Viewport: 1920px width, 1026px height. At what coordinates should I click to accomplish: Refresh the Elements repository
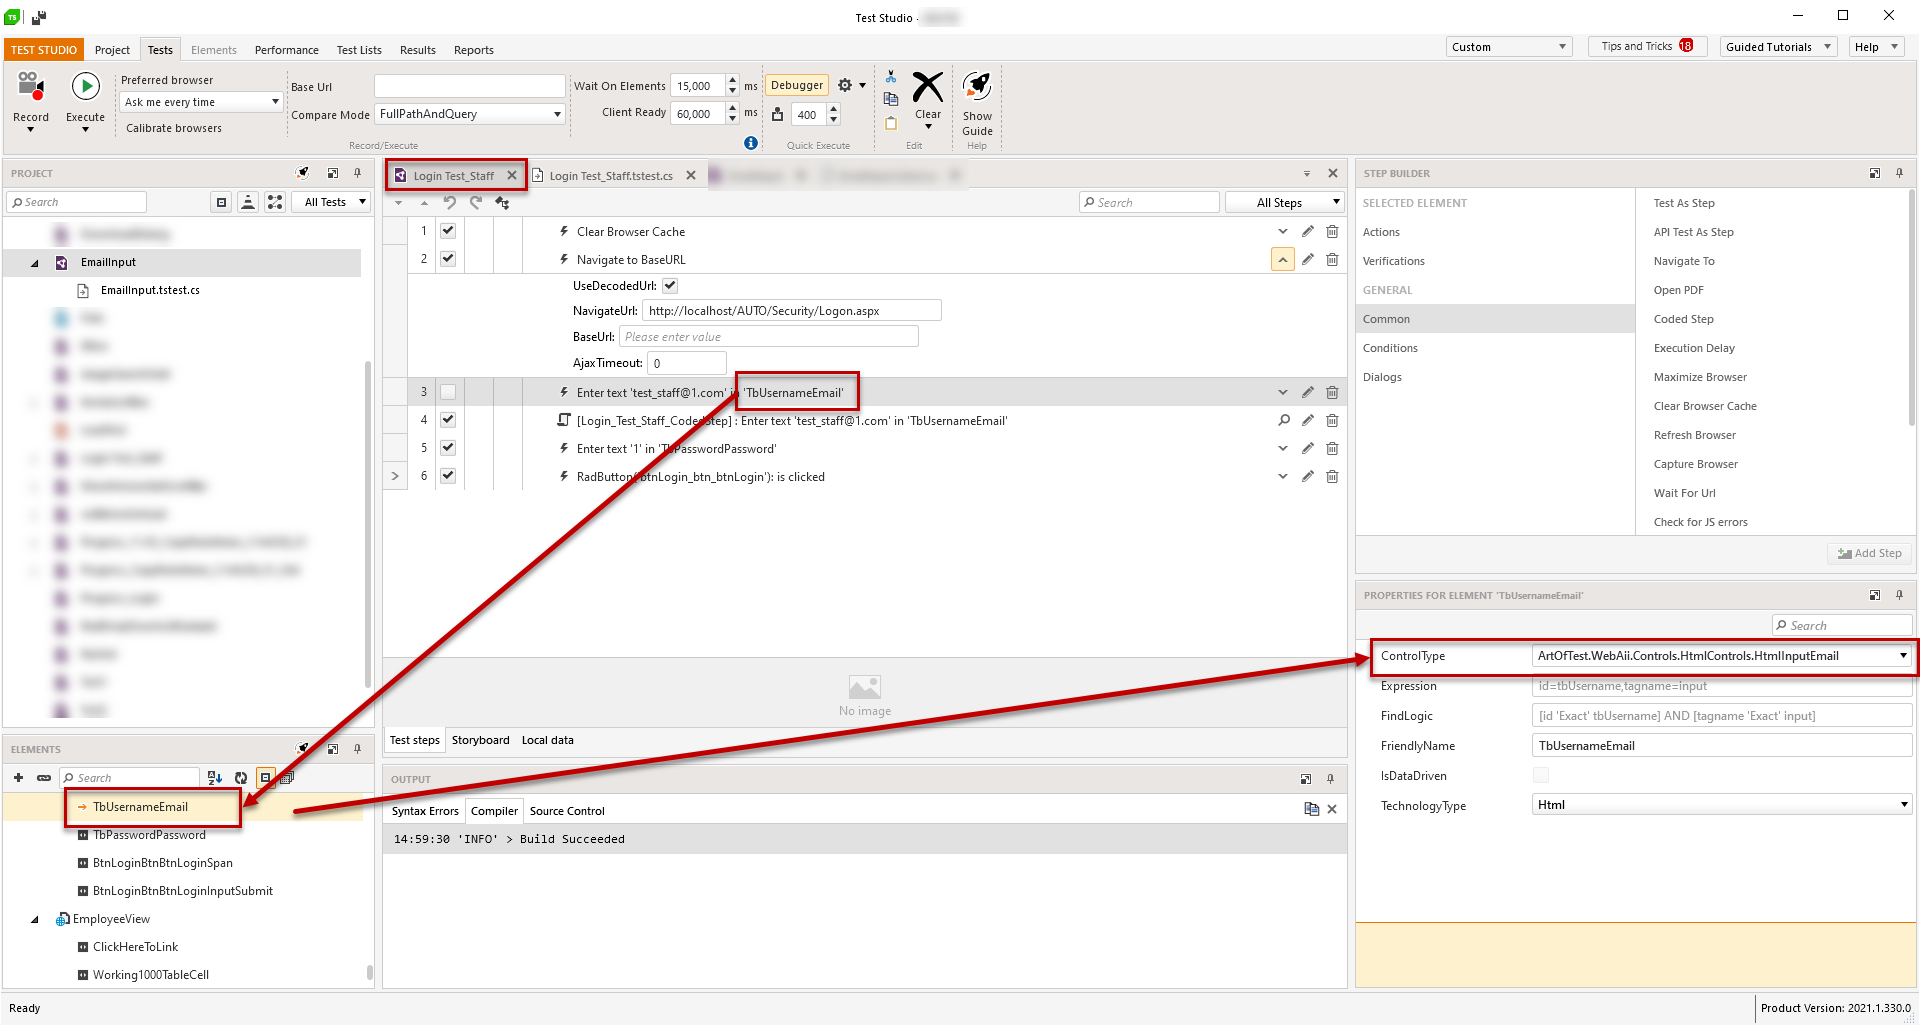pos(240,777)
